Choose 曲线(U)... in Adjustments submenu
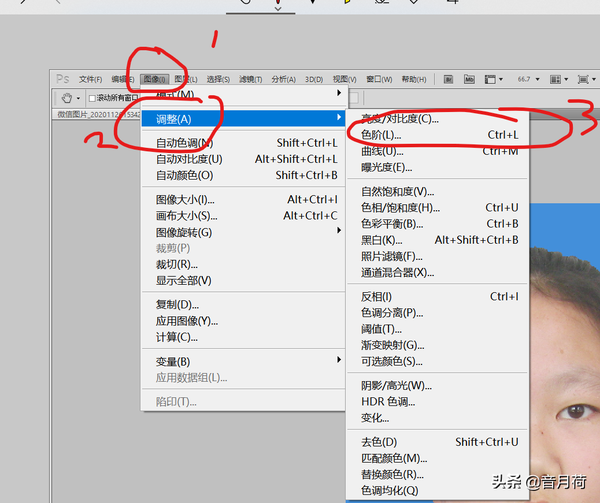This screenshot has width=600, height=503. click(x=438, y=151)
